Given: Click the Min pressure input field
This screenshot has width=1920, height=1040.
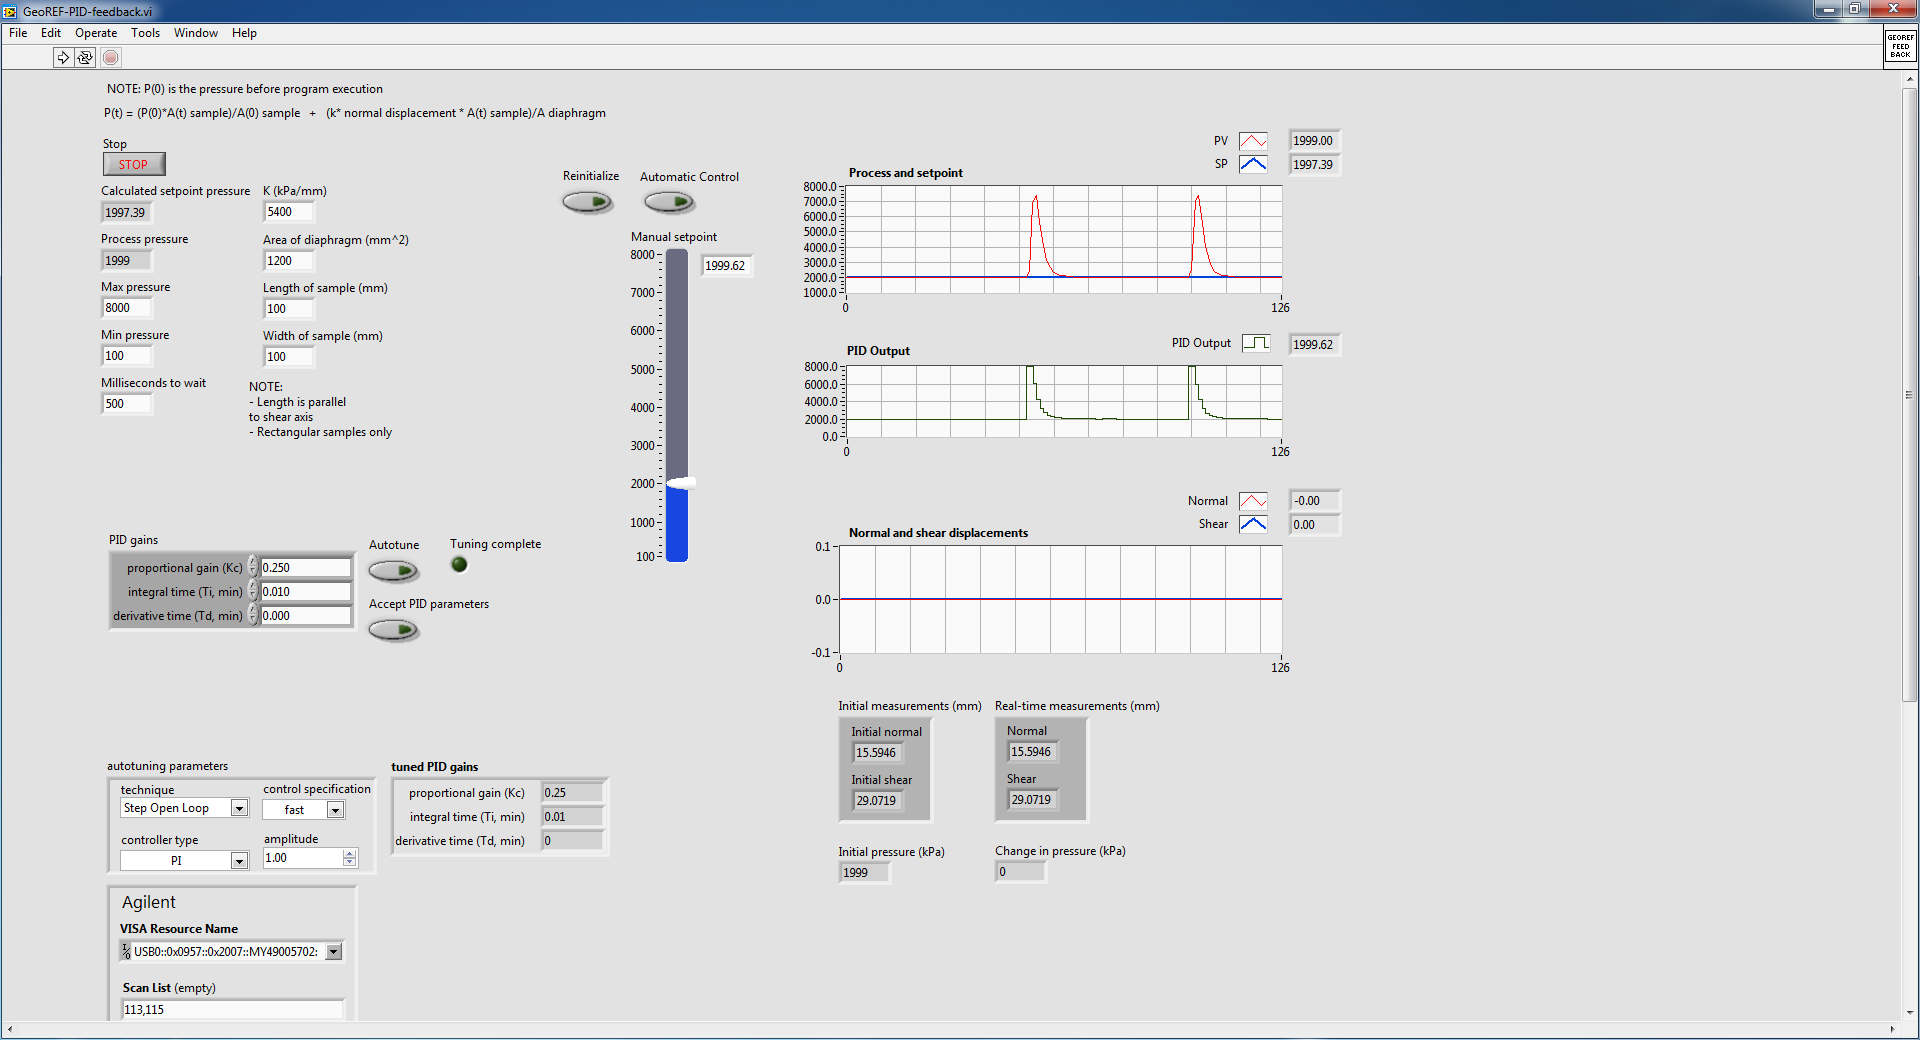Looking at the screenshot, I should [x=127, y=356].
